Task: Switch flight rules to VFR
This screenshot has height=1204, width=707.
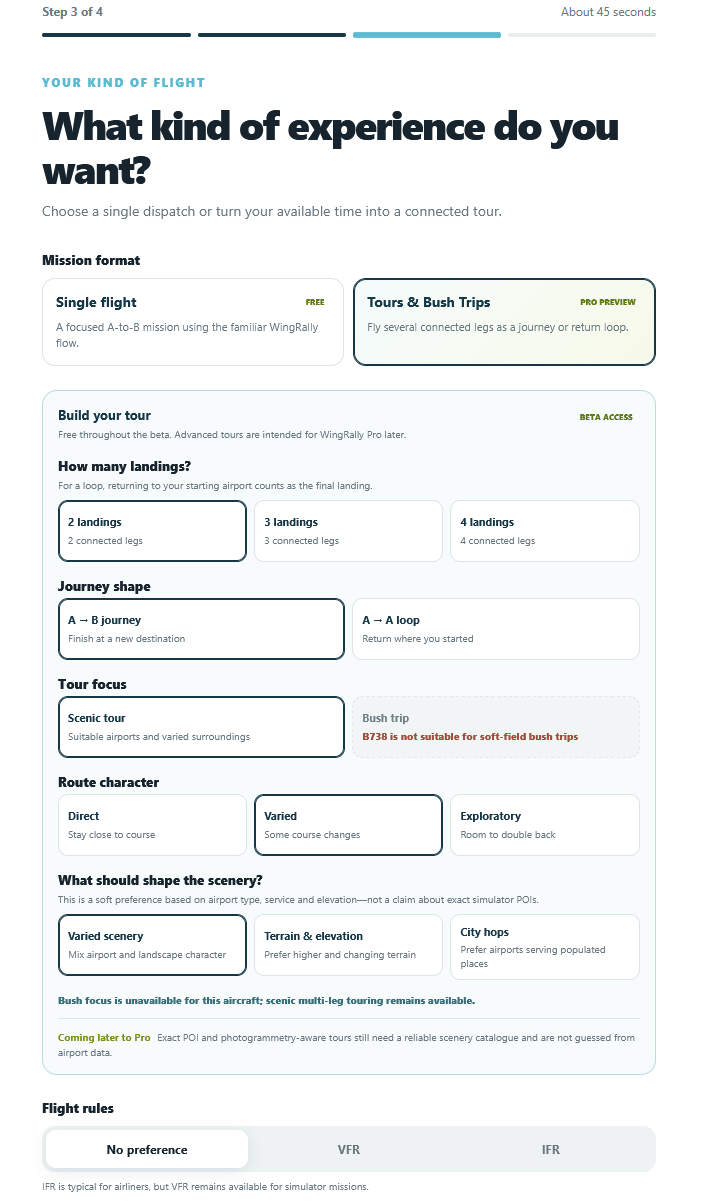Action: tap(349, 1149)
